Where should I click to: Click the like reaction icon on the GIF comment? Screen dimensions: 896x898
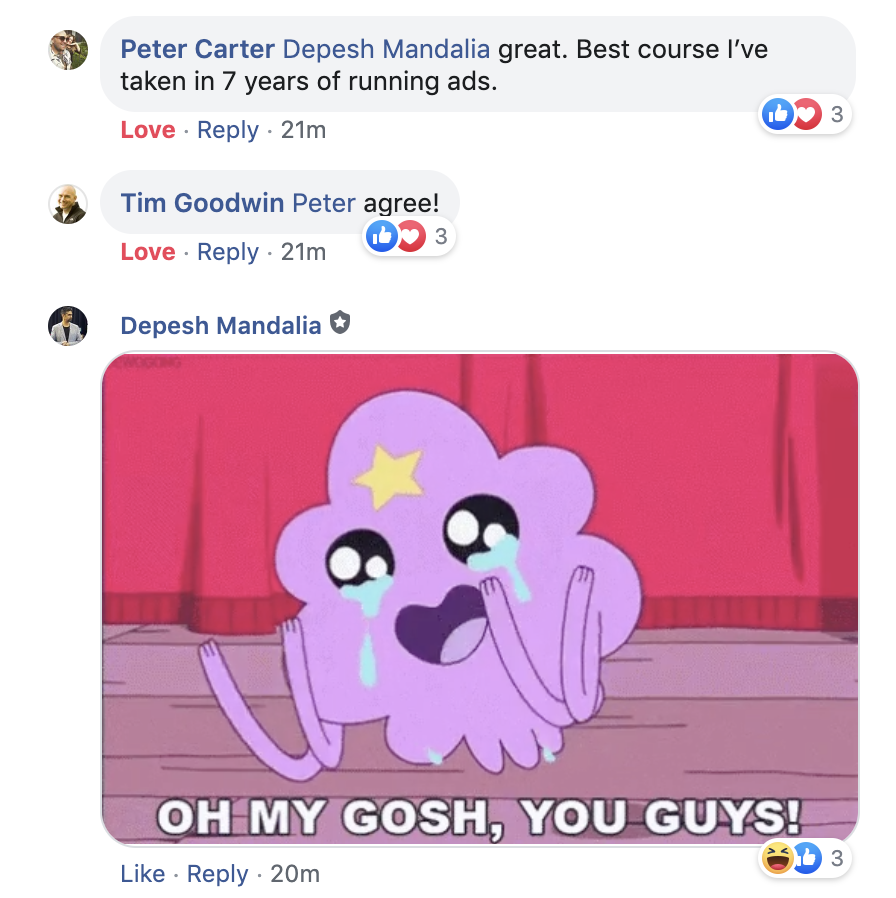pos(808,858)
